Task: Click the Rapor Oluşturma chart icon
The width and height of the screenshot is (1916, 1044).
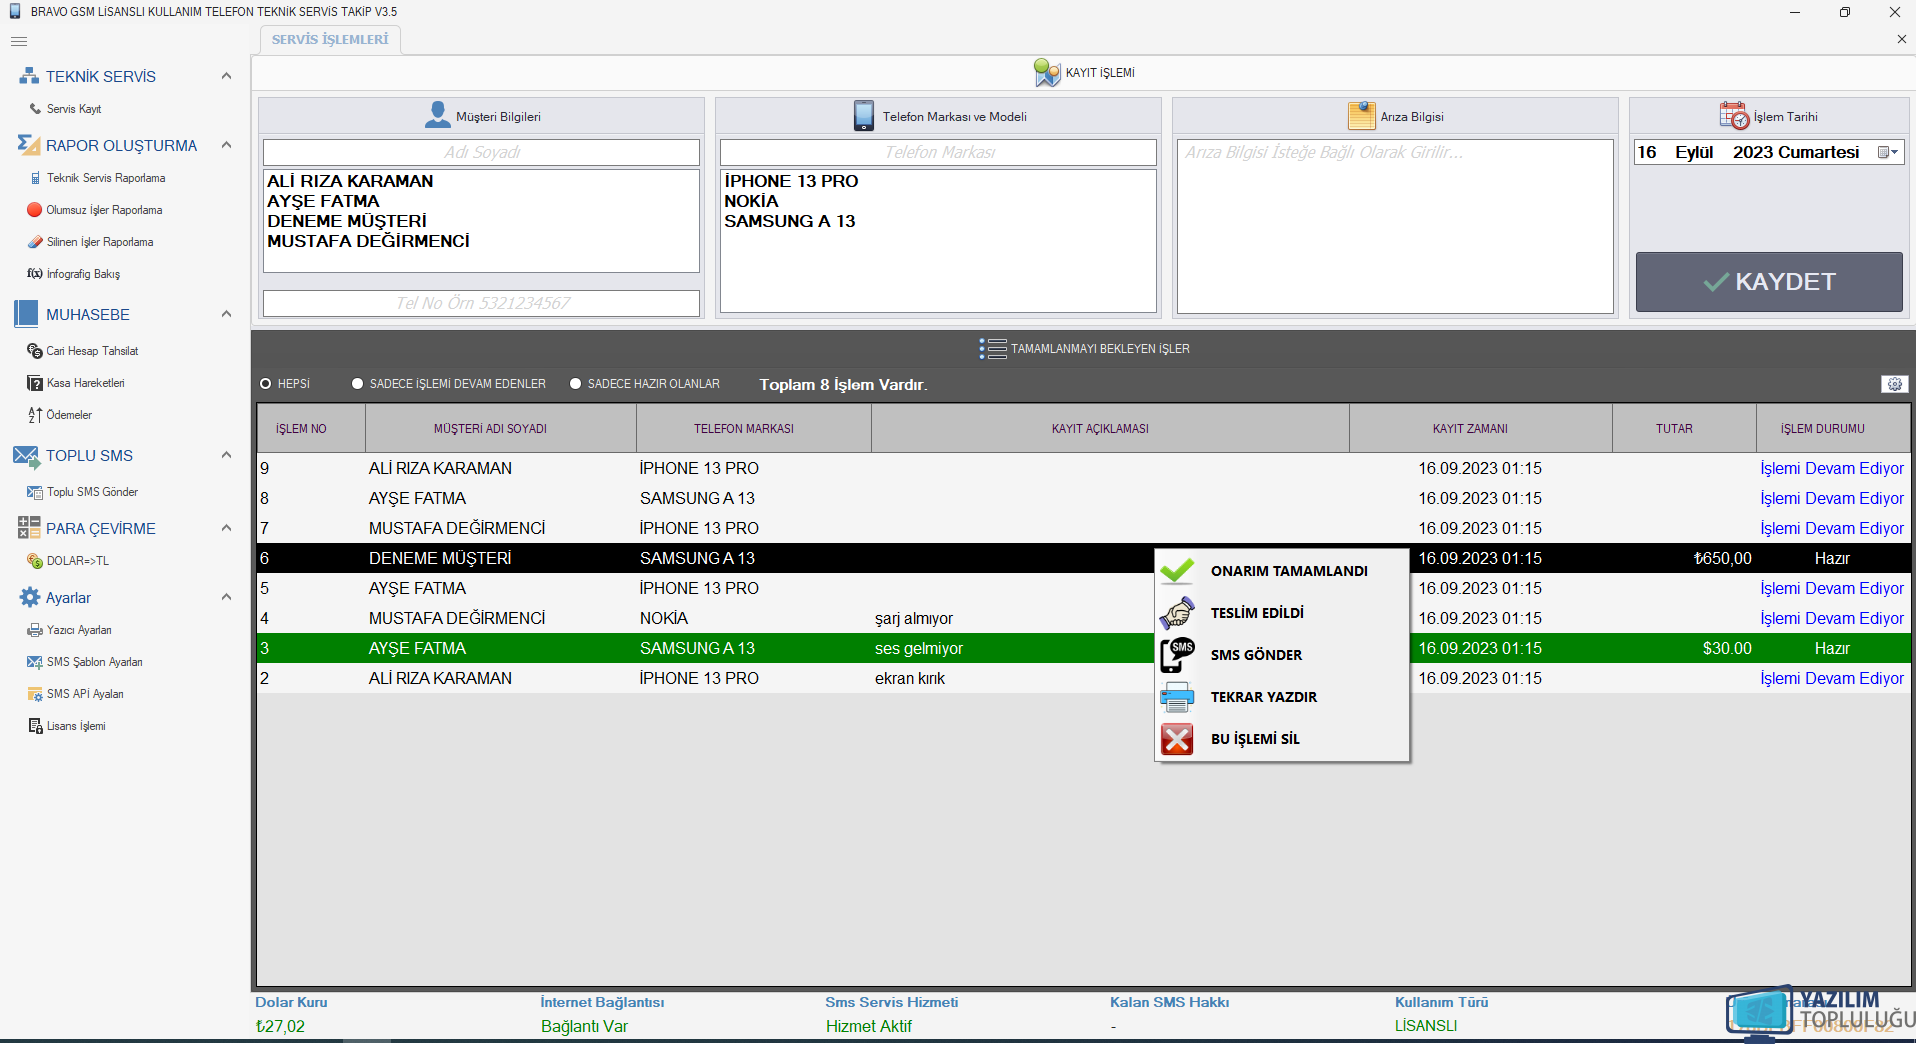Action: coord(29,145)
